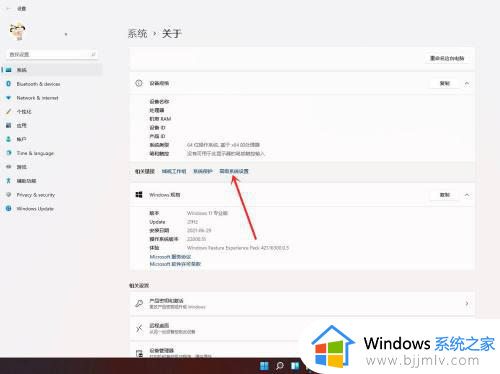Click the Network wifi icon in the sidebar
This screenshot has width=500, height=374.
point(9,98)
